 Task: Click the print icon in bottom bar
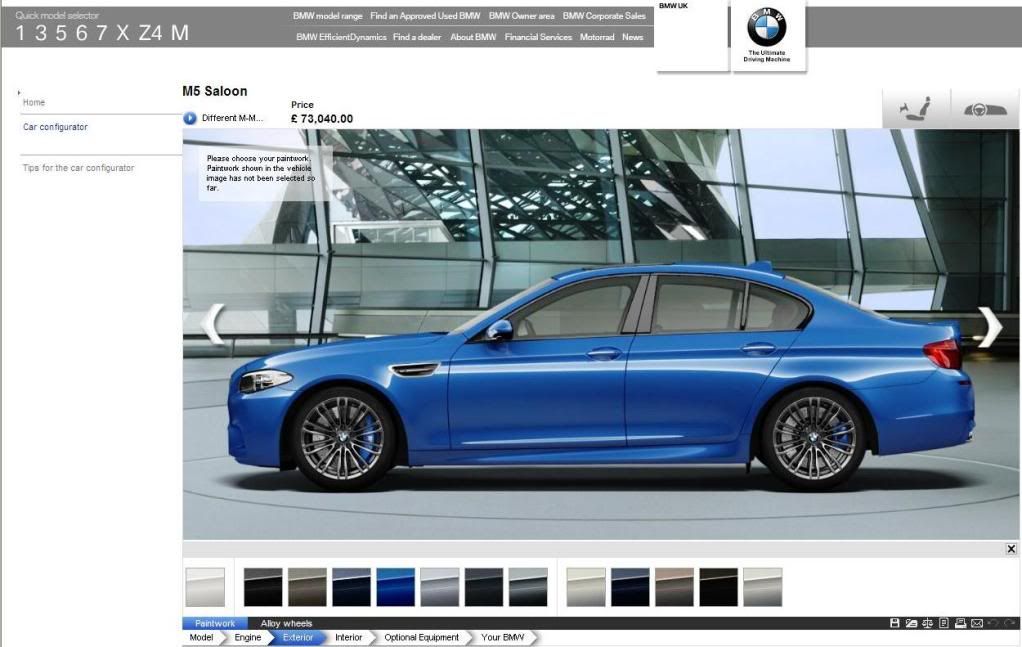click(x=960, y=624)
